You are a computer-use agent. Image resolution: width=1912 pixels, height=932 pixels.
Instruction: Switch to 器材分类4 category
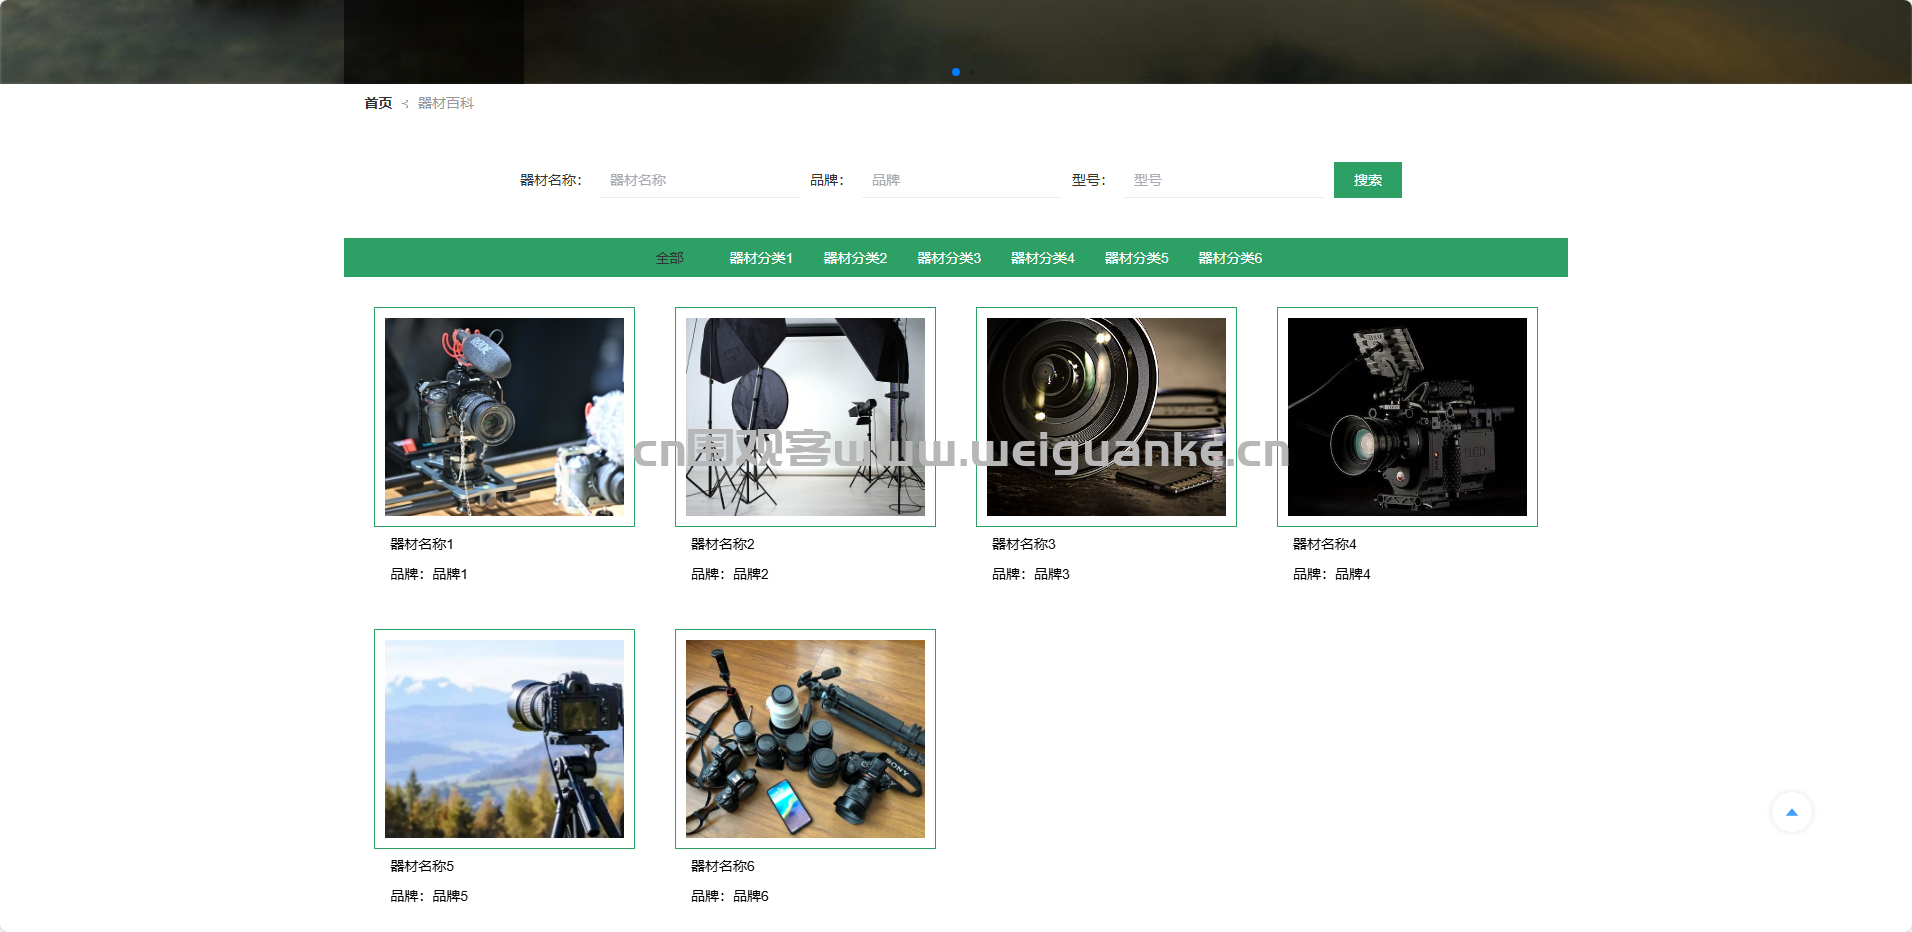point(1042,258)
